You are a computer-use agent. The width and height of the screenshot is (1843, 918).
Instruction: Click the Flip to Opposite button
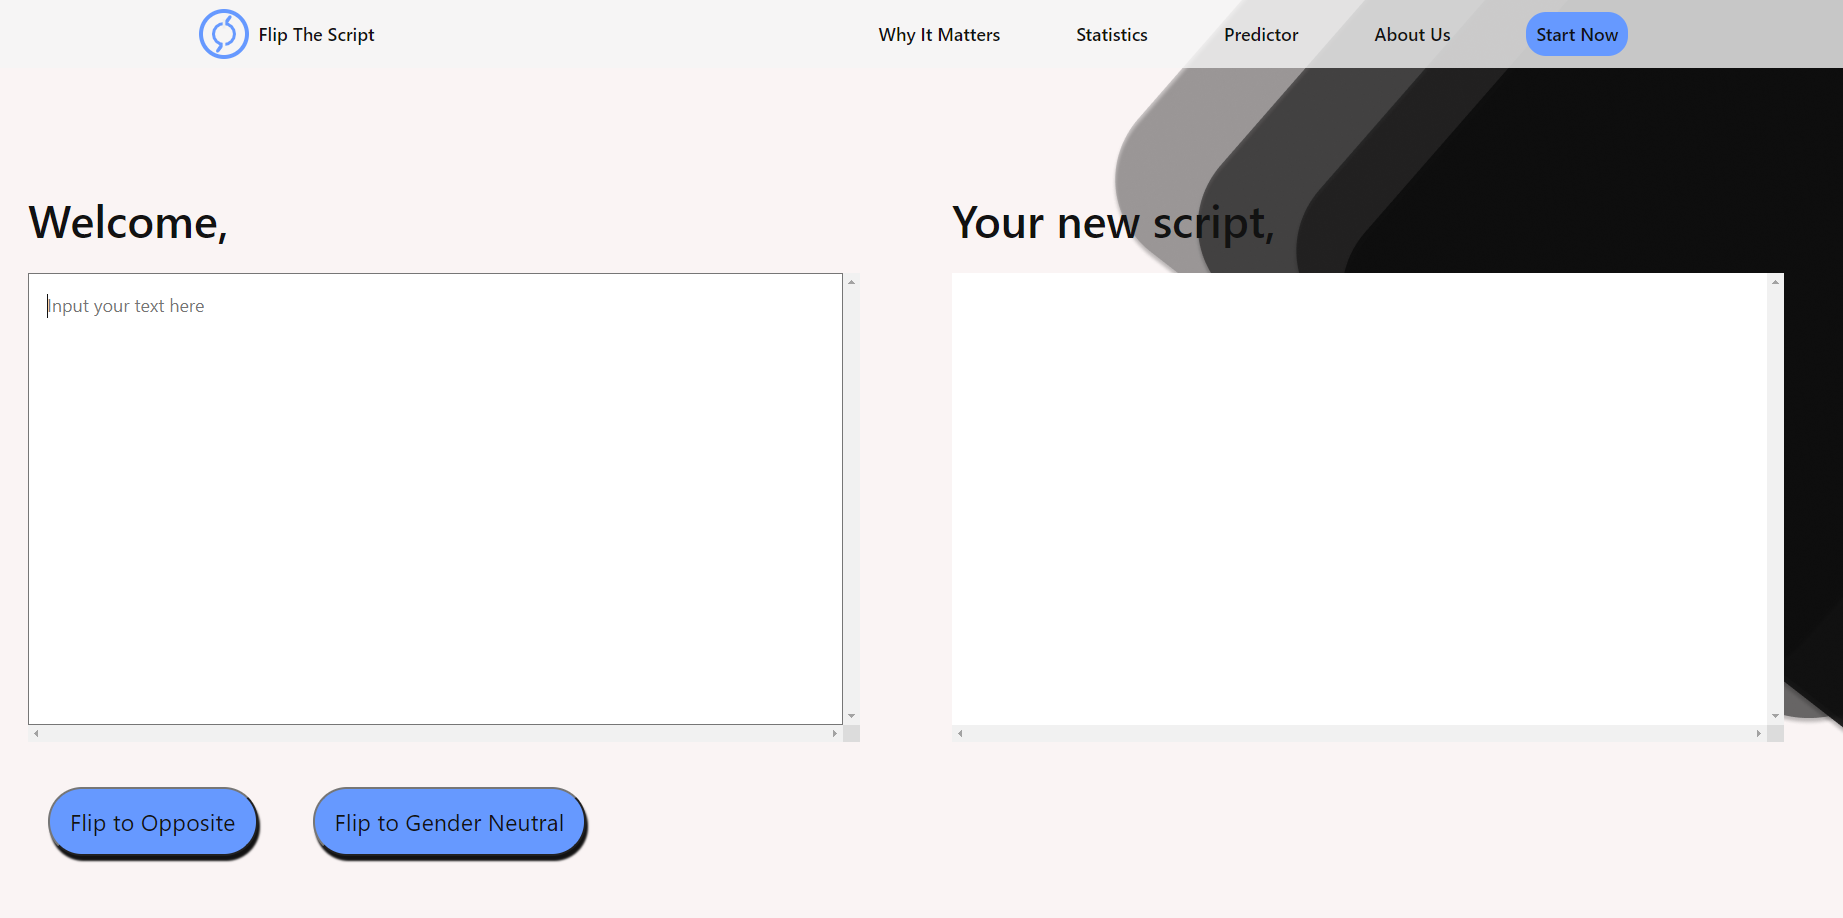click(x=152, y=822)
